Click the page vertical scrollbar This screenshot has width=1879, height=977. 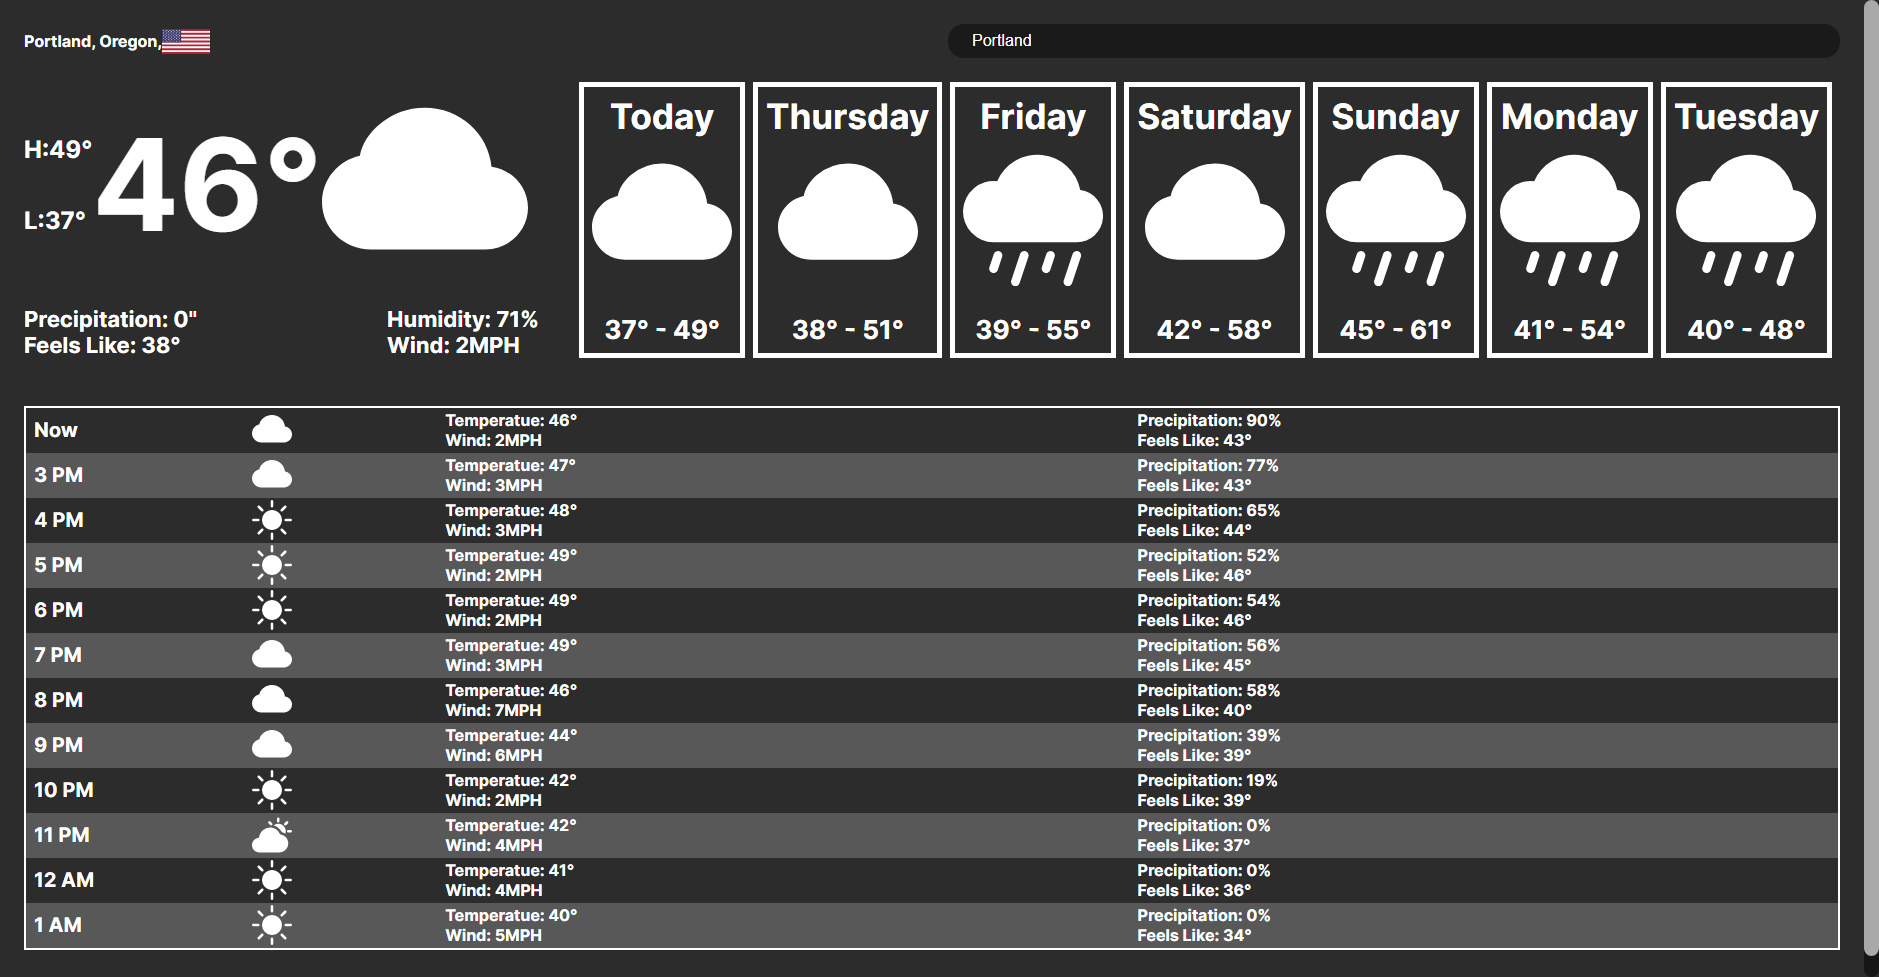pos(1871,478)
